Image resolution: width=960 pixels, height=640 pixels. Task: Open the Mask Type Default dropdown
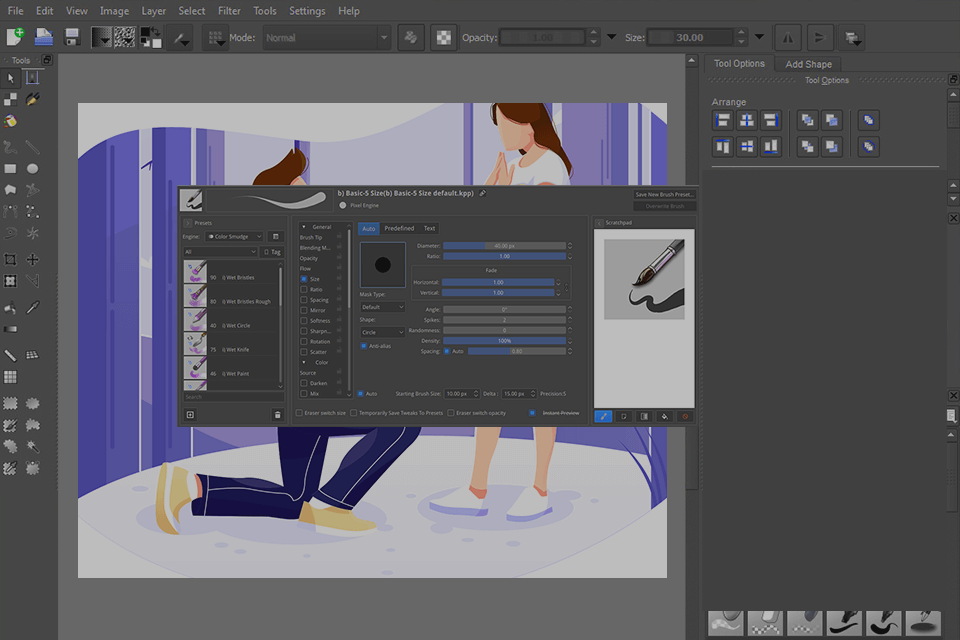(x=381, y=307)
